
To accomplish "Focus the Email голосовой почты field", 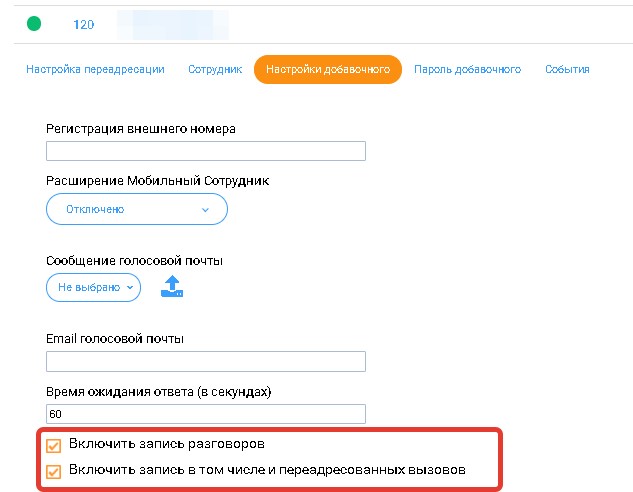I will tap(206, 361).
